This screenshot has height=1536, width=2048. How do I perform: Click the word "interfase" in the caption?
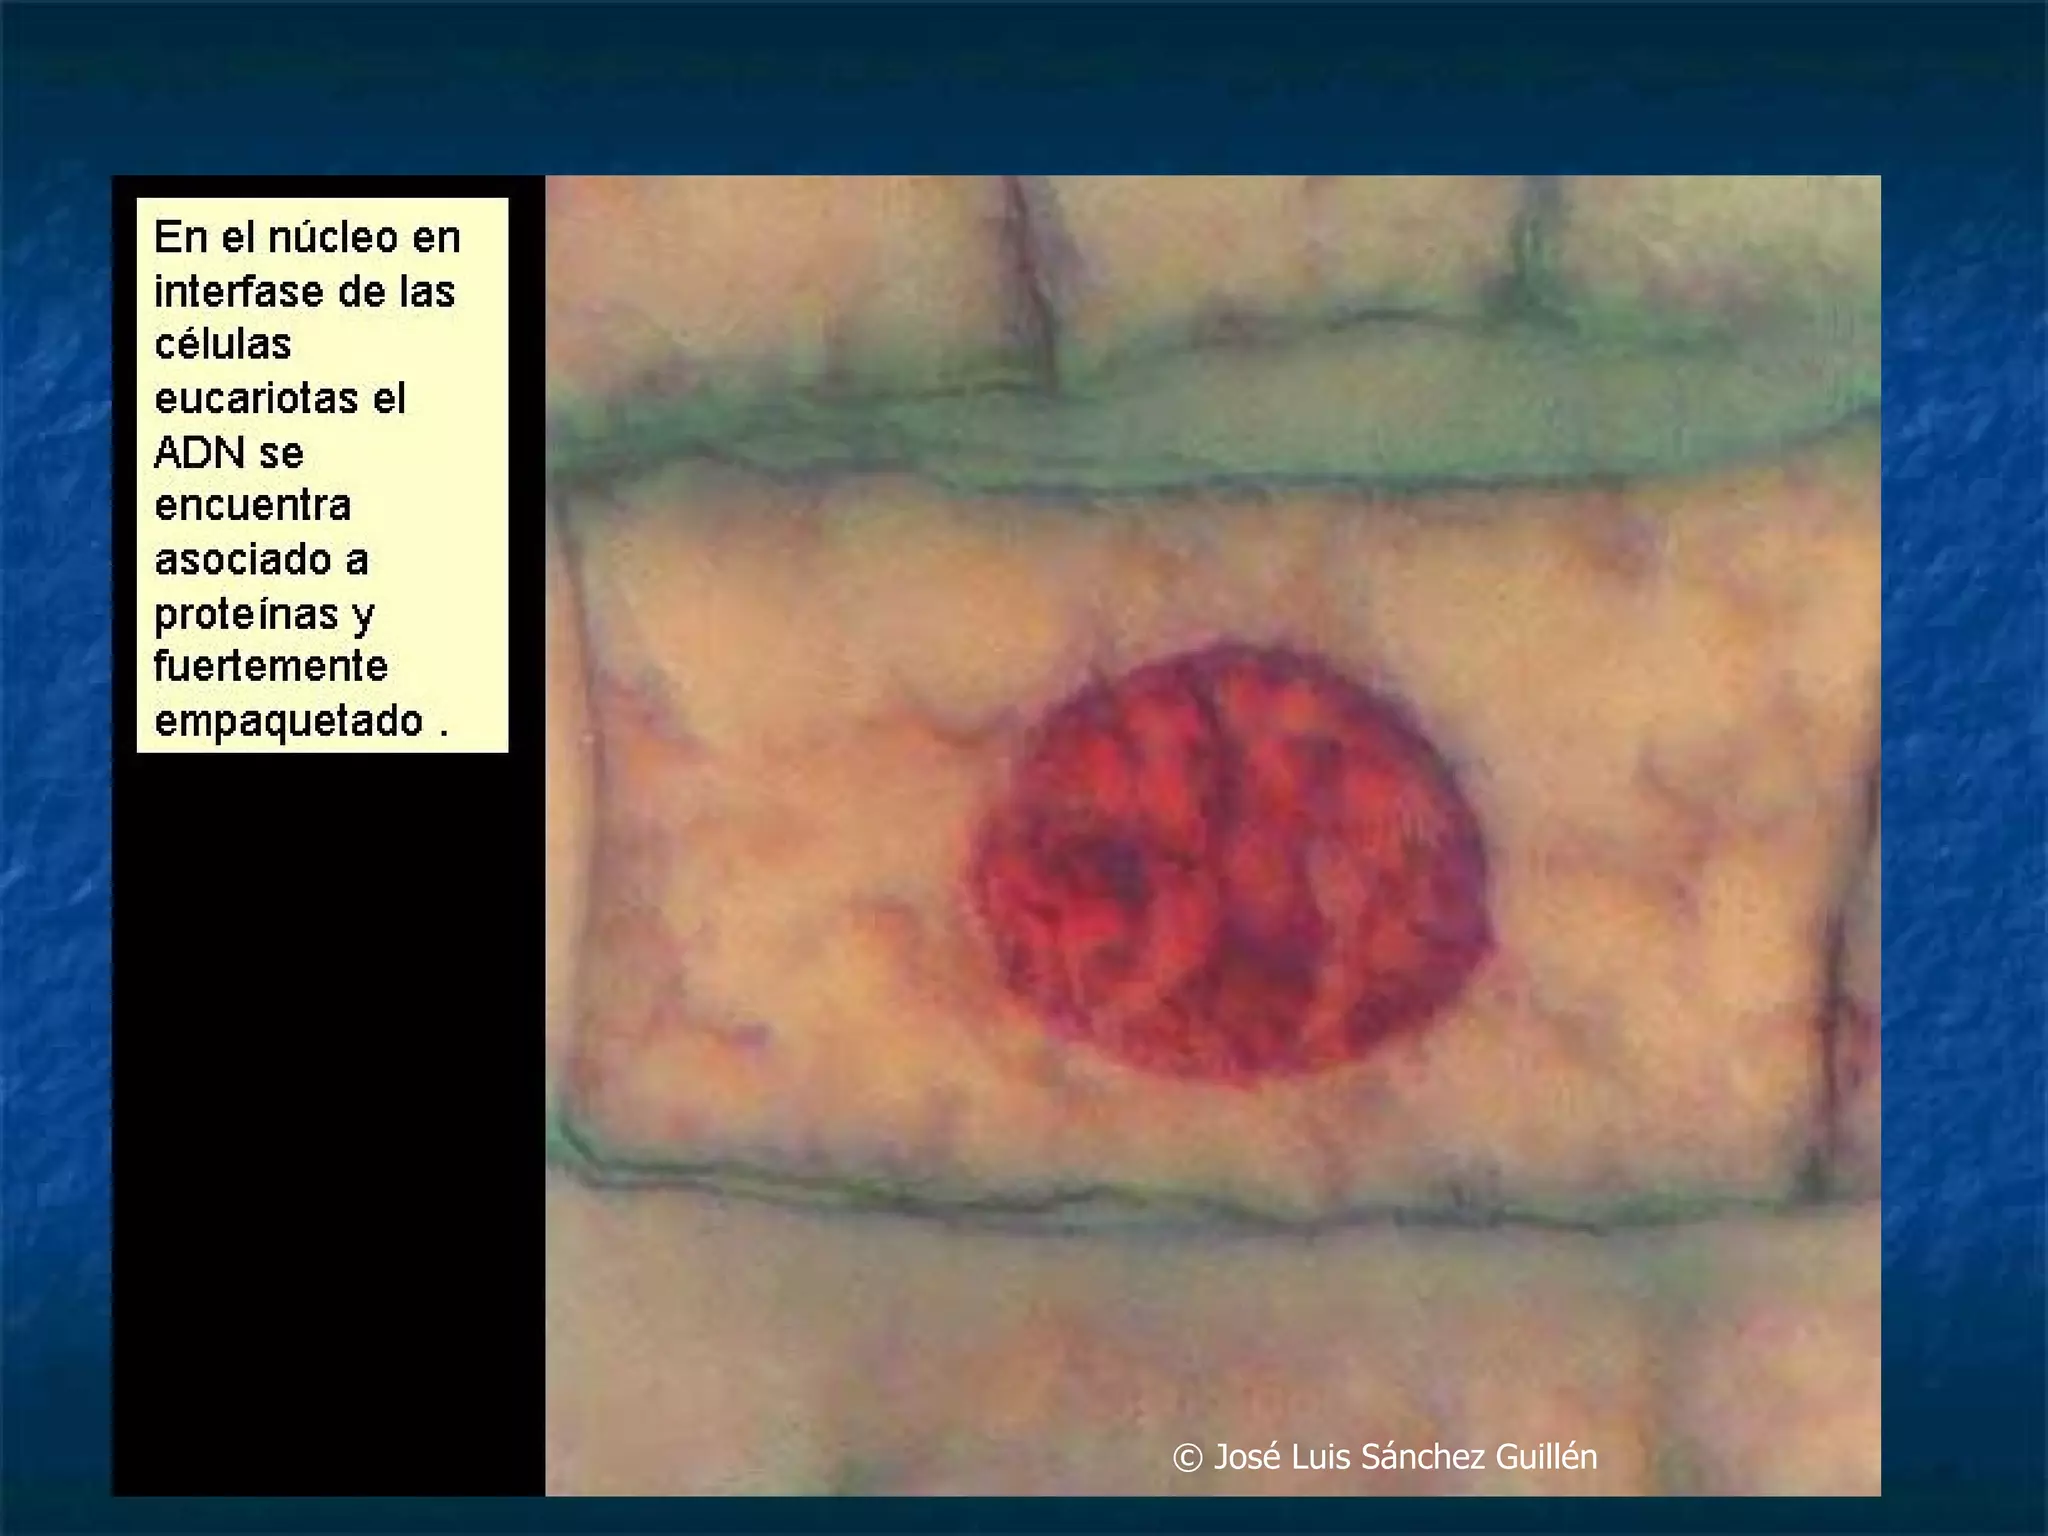tap(238, 292)
